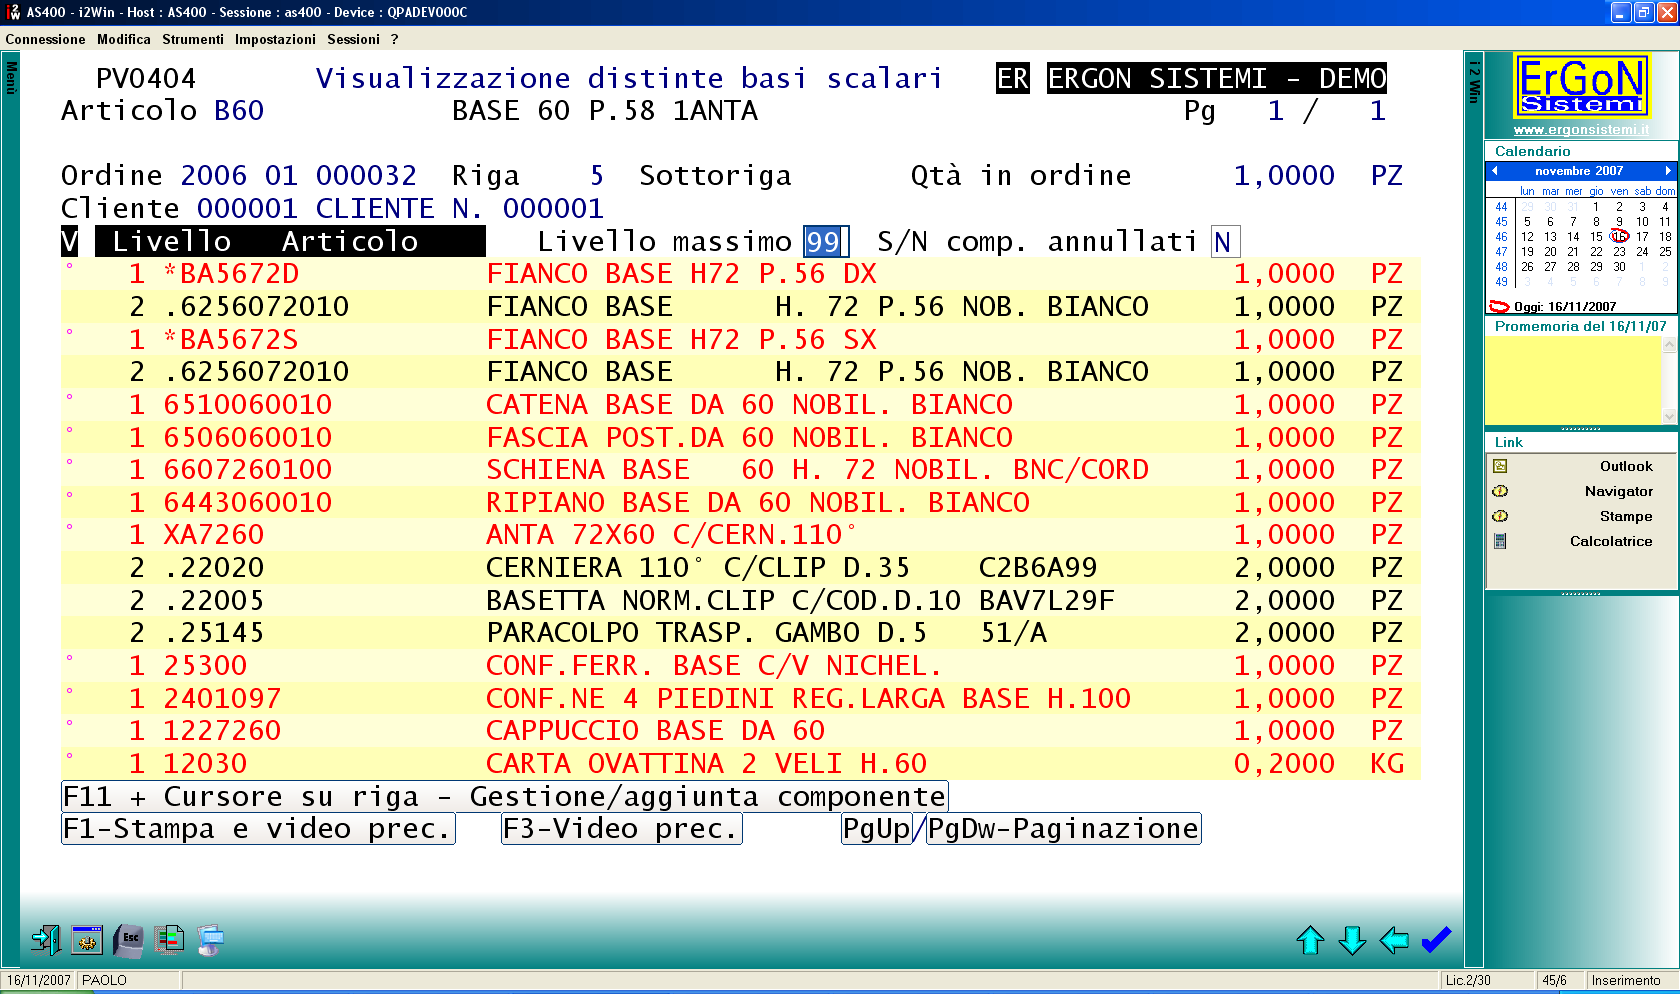Select row .25145 PARACOLPO TRASP.
Image resolution: width=1680 pixels, height=994 pixels.
pos(741,632)
